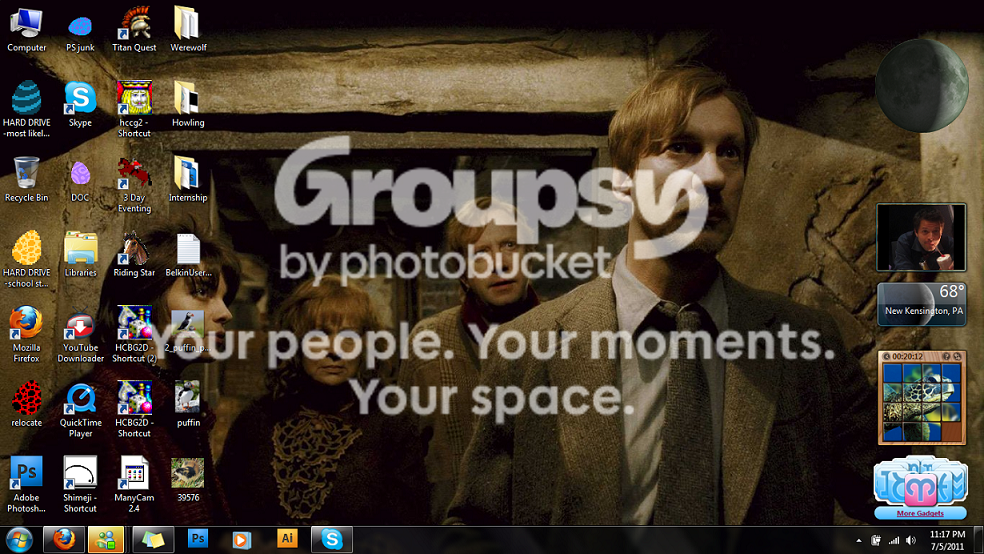The height and width of the screenshot is (554, 984).
Task: Launch the Titan Quest shortcut
Action: [134, 30]
